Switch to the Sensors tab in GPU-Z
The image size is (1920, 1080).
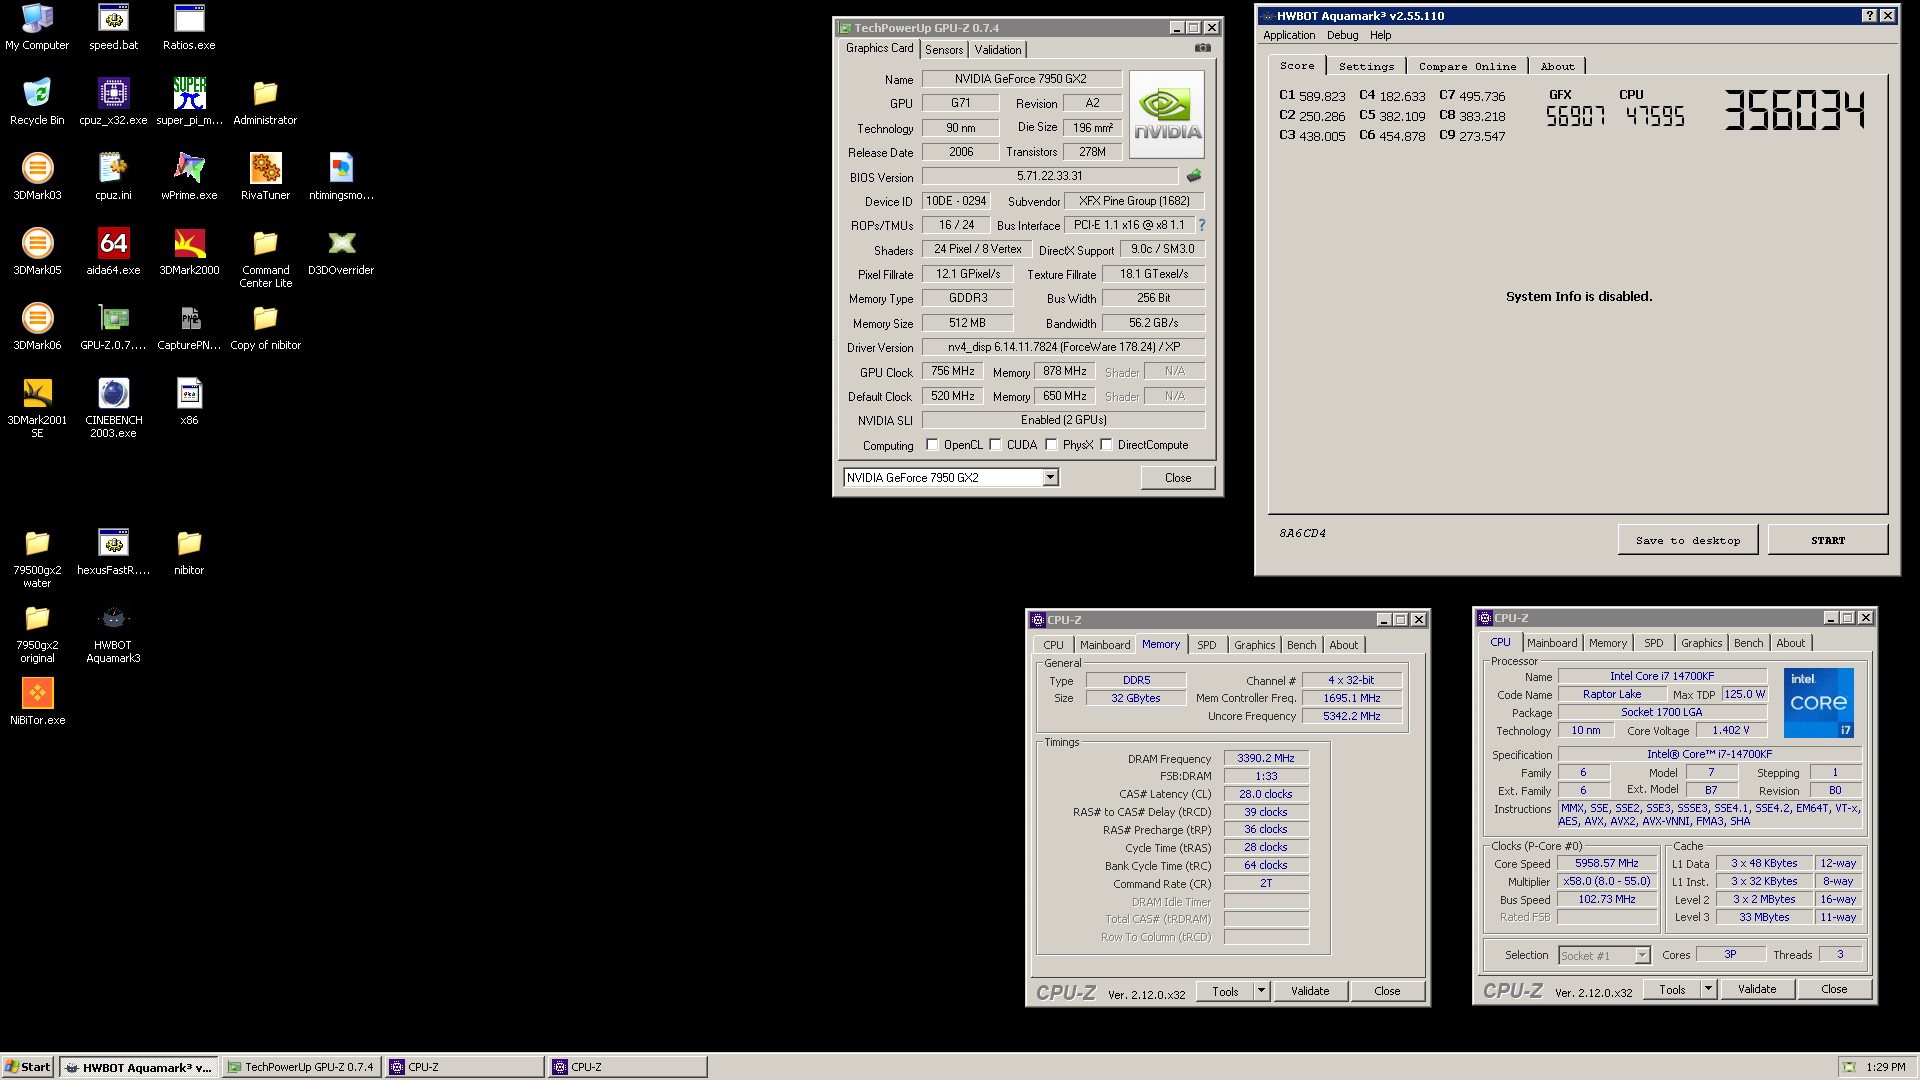point(944,50)
